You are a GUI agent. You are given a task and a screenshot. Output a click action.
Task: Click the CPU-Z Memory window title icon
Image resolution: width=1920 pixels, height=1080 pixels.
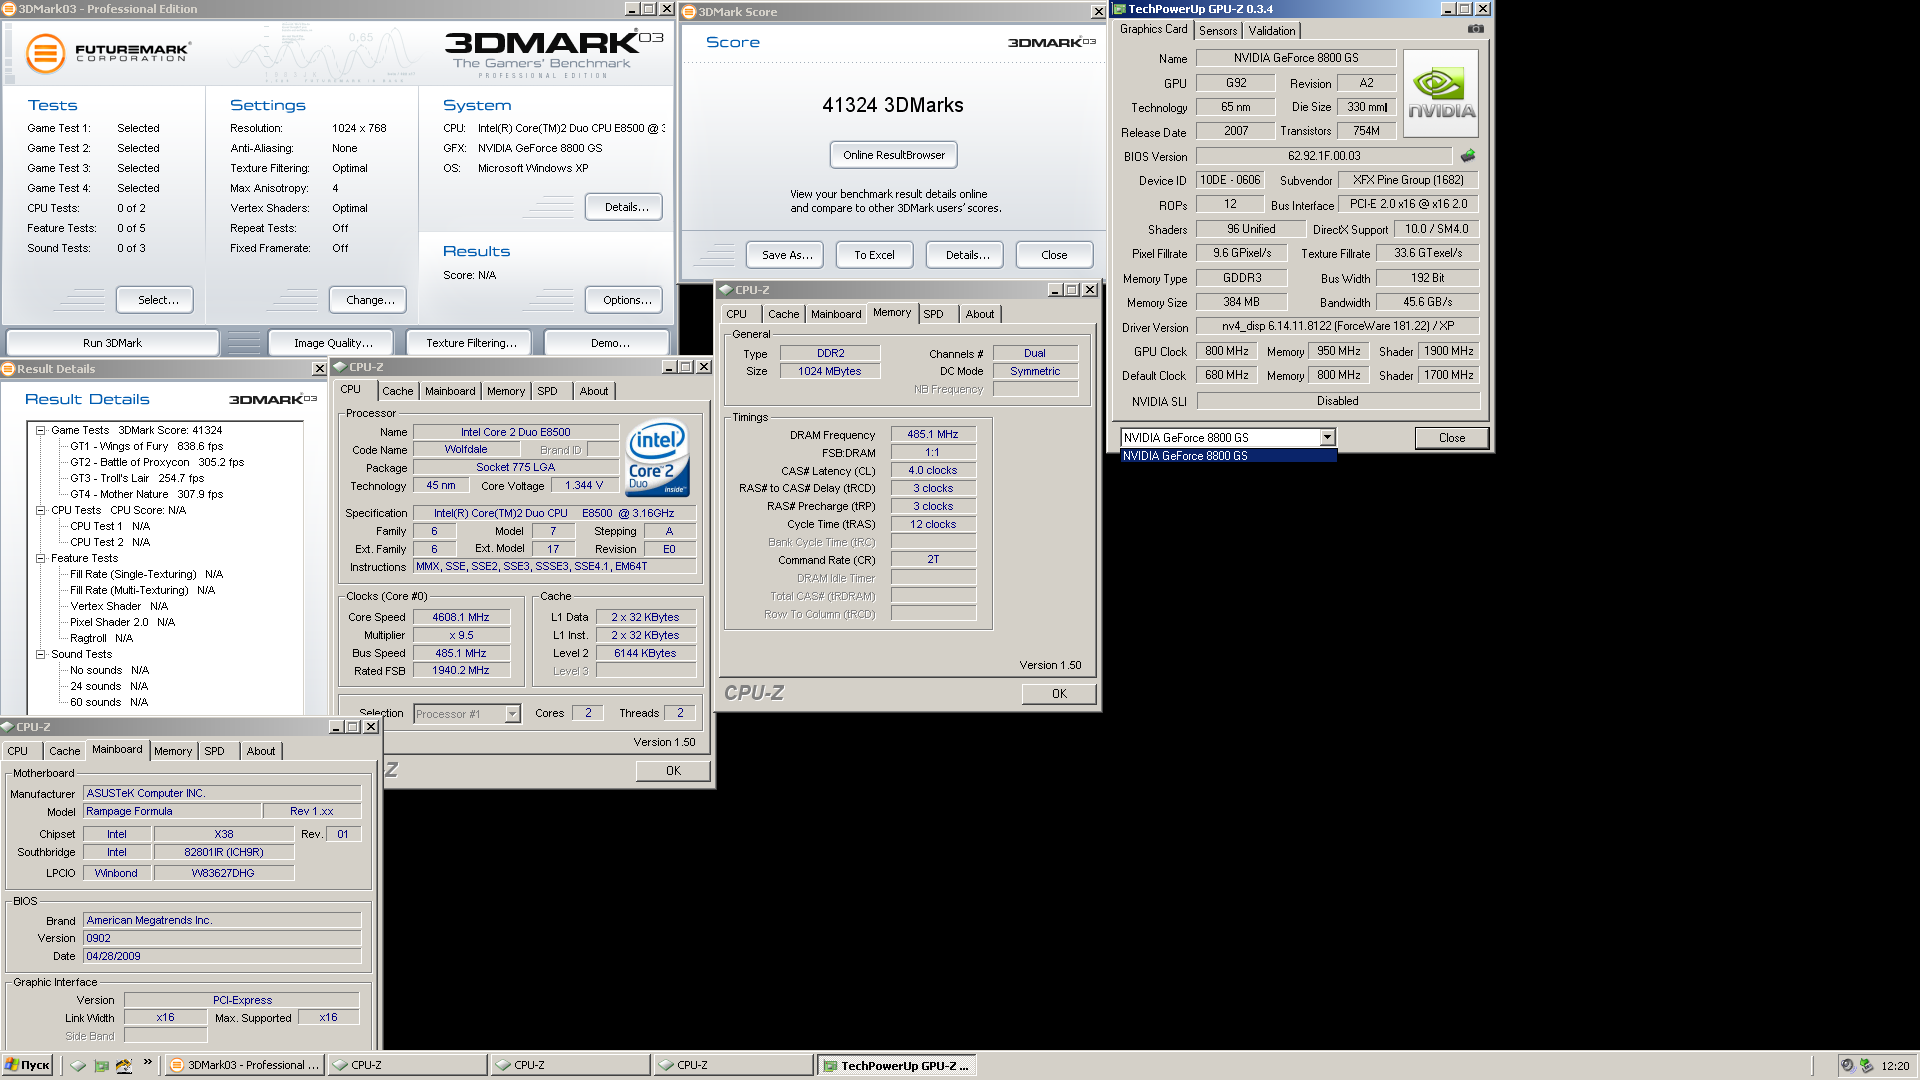726,290
